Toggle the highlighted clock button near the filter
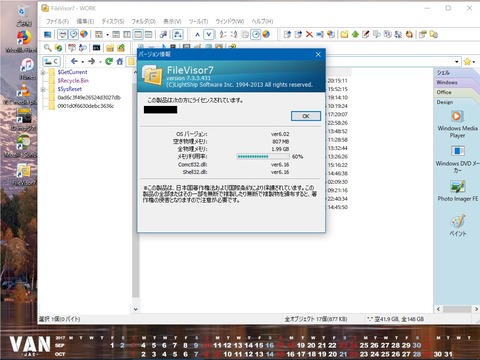480x360 pixels. tap(73, 34)
